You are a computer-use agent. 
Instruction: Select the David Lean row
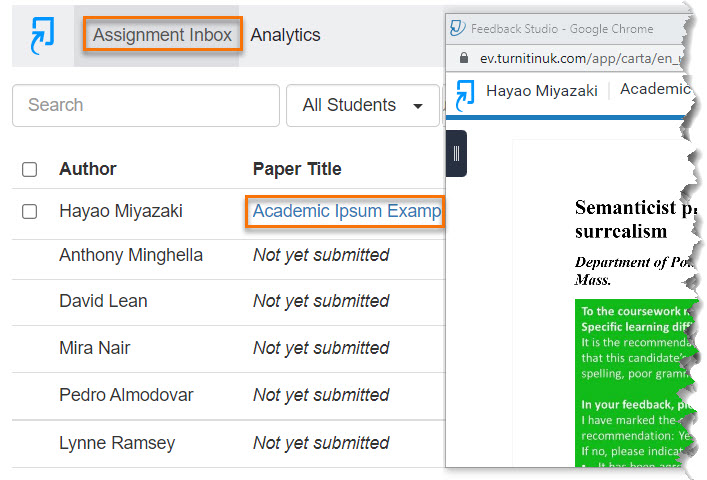pos(103,301)
